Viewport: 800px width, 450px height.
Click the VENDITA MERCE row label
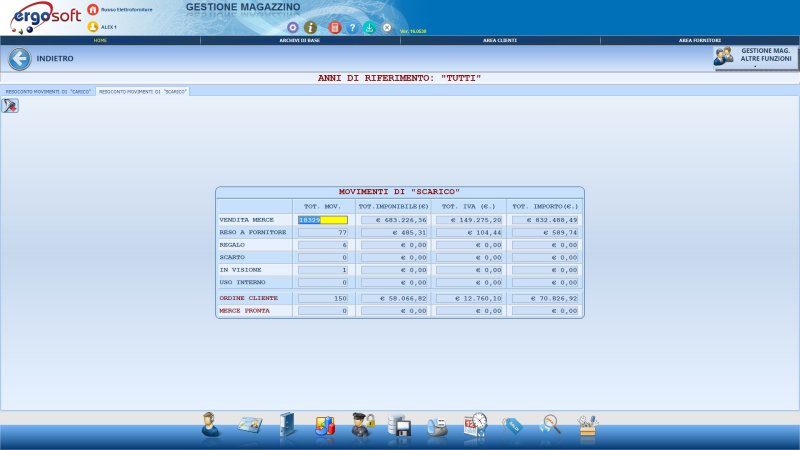246,220
